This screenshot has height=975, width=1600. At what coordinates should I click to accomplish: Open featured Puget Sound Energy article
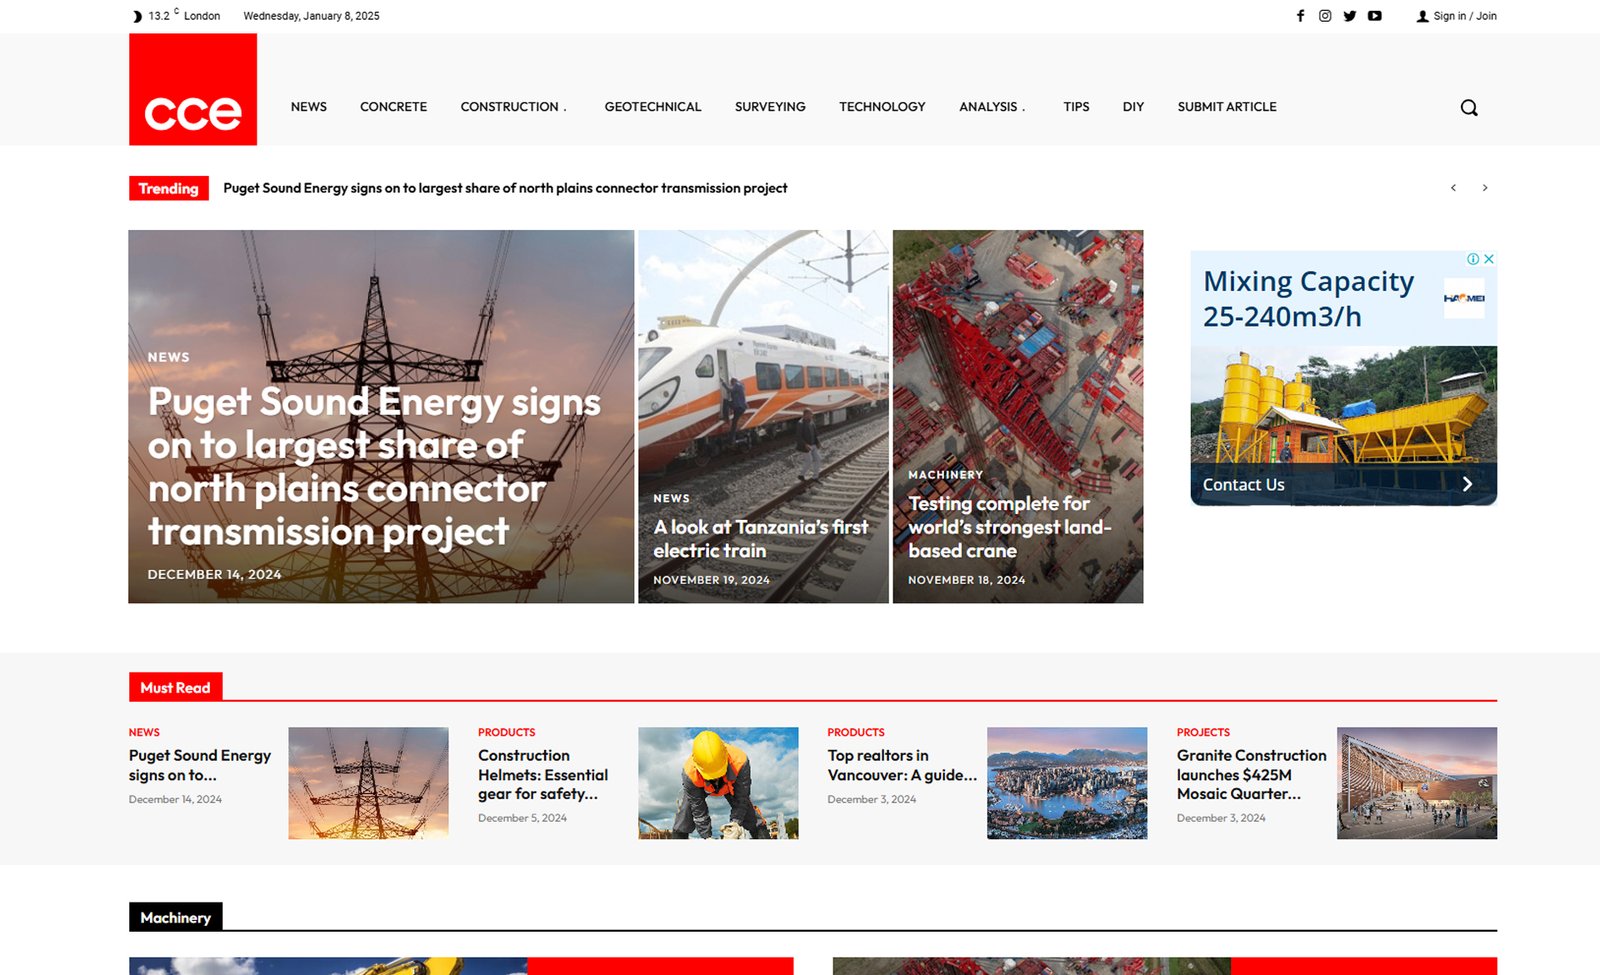click(375, 467)
